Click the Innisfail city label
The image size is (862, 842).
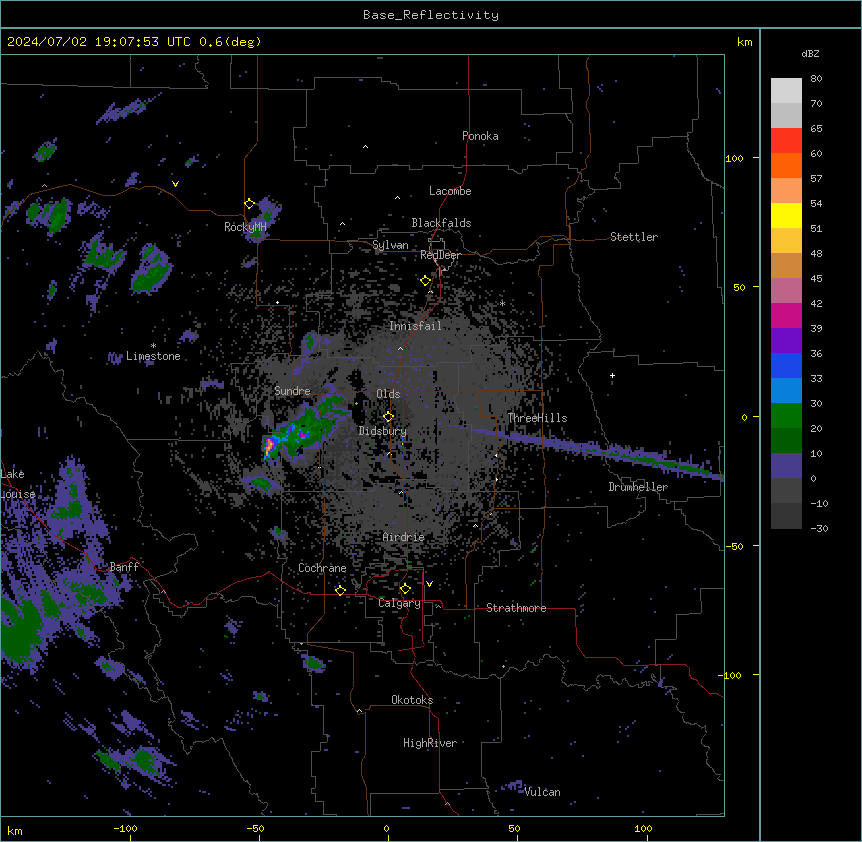point(415,326)
